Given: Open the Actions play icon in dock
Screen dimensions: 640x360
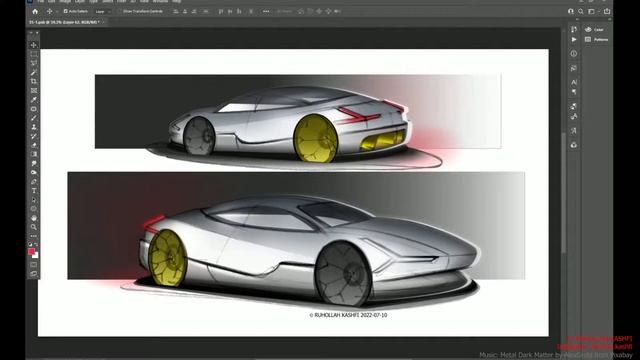Looking at the screenshot, I should tap(574, 40).
